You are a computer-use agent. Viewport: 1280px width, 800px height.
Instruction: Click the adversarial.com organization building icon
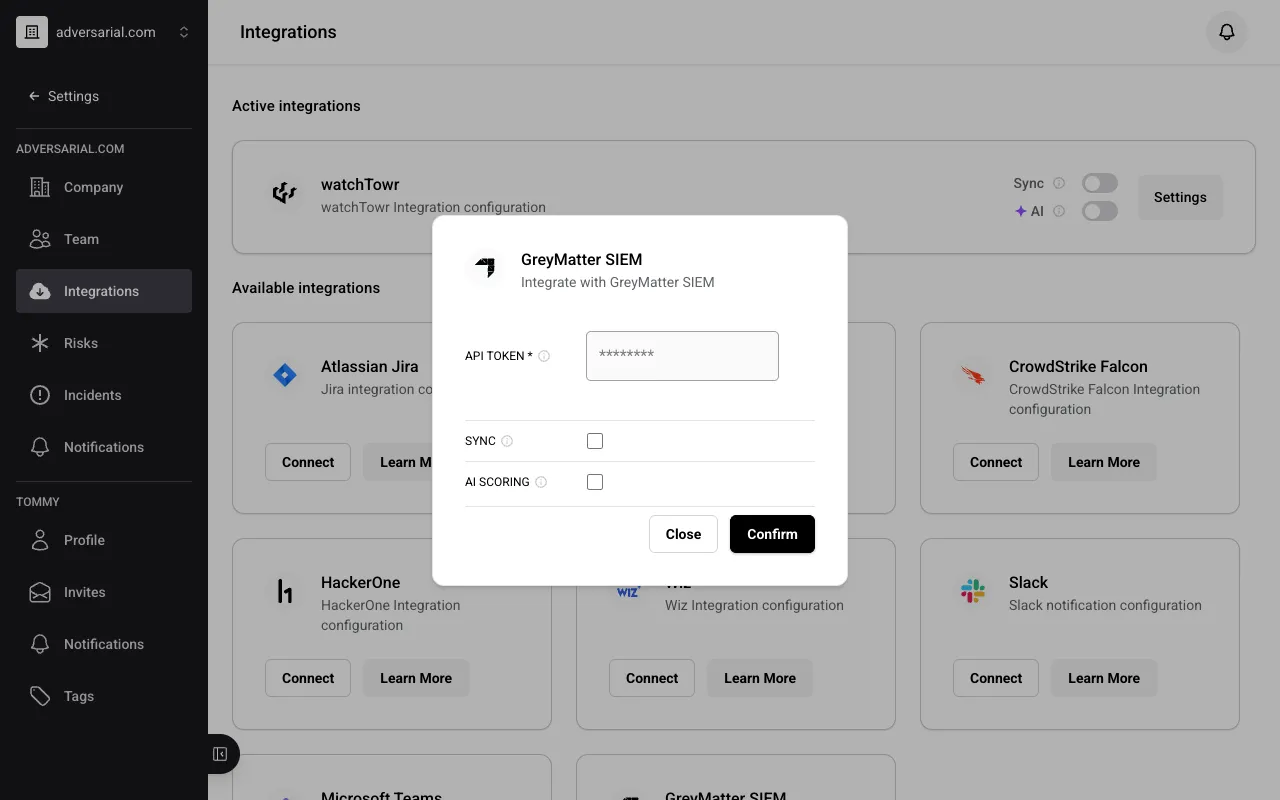tap(32, 32)
